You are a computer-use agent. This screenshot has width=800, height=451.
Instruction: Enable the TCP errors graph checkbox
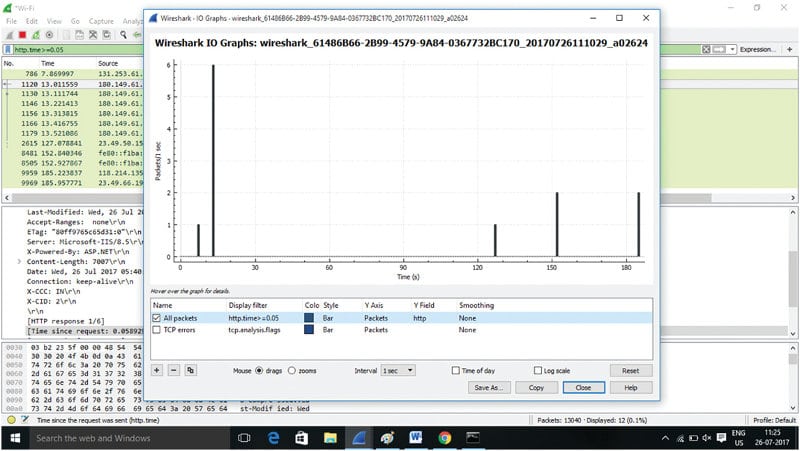156,328
